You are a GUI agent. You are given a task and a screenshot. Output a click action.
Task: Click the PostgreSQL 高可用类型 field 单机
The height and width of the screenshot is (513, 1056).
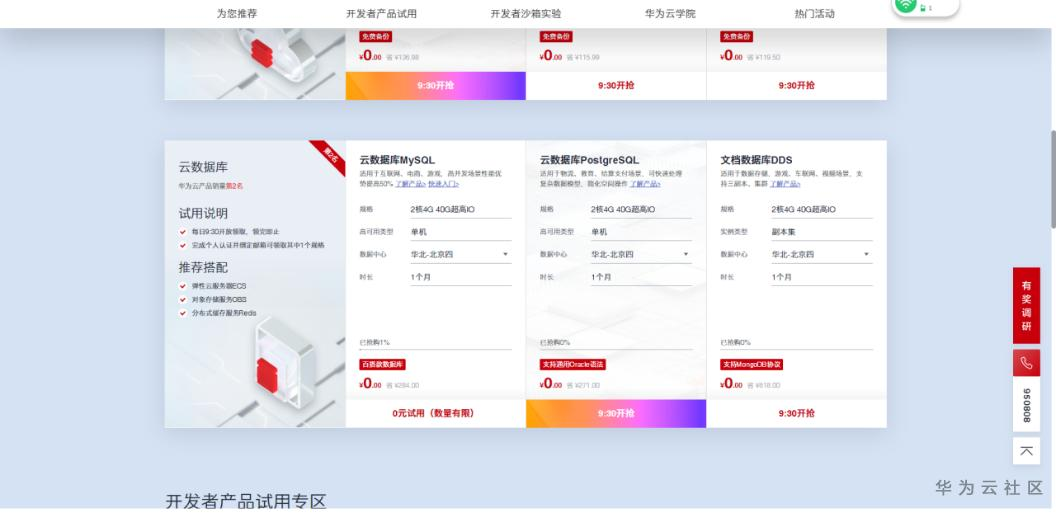(x=641, y=232)
